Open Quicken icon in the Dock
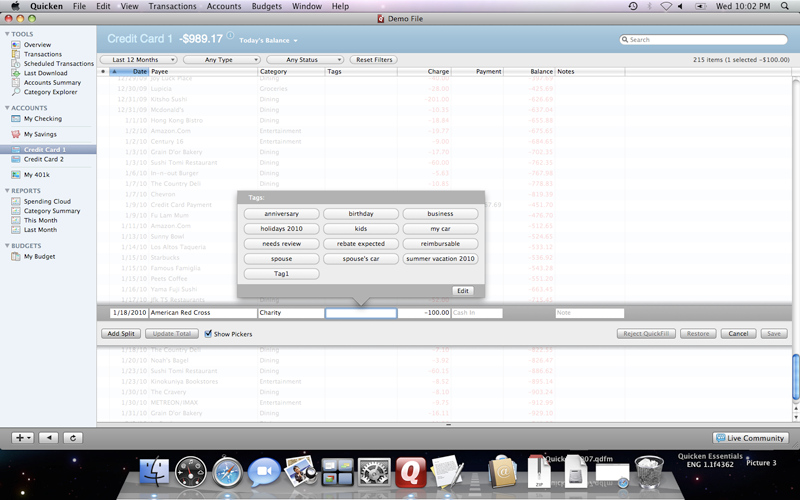800x500 pixels. (410, 472)
